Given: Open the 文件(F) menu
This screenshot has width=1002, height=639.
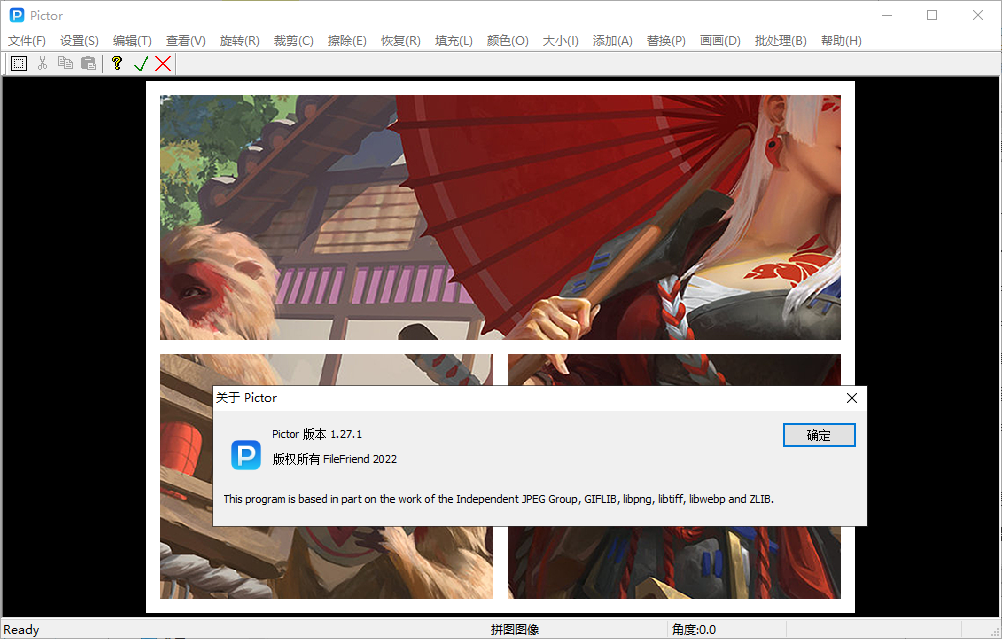Looking at the screenshot, I should point(27,41).
